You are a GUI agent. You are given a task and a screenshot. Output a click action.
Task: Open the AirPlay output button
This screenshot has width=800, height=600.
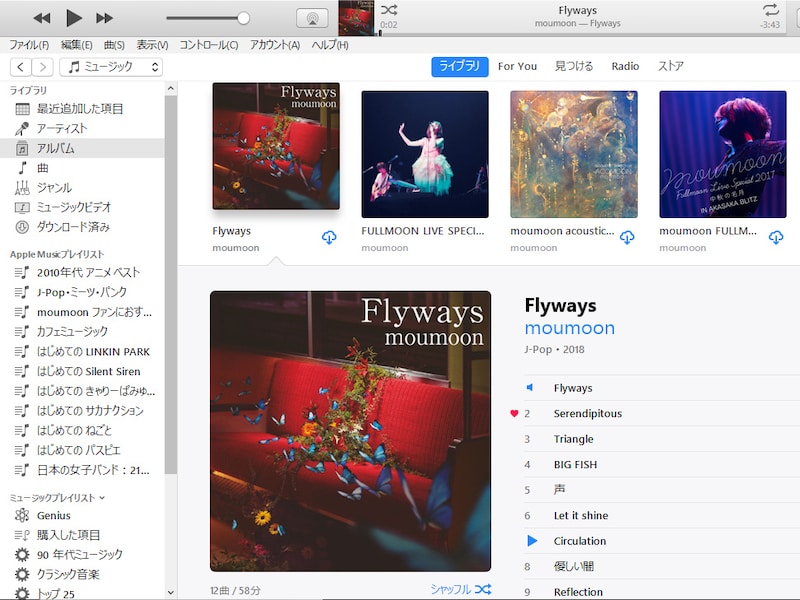312,19
